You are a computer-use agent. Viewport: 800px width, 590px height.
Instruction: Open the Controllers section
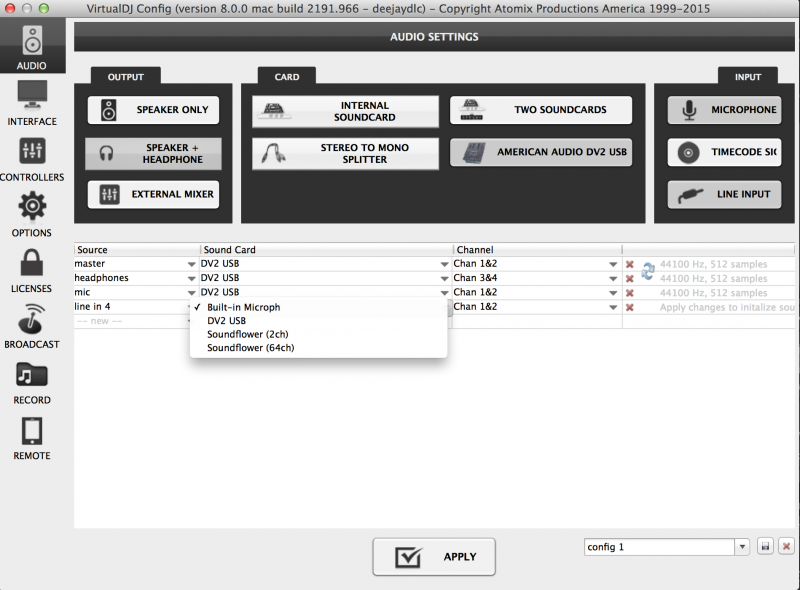pyautogui.click(x=32, y=159)
